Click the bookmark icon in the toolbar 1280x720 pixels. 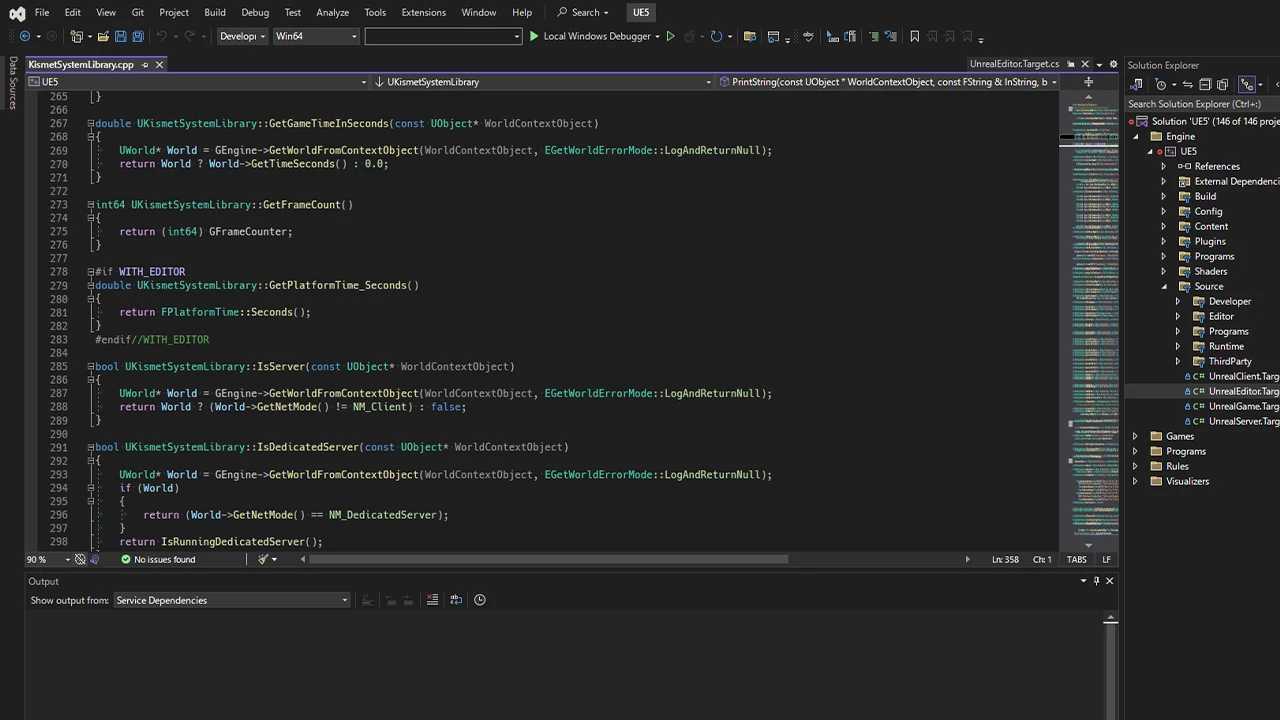click(914, 37)
